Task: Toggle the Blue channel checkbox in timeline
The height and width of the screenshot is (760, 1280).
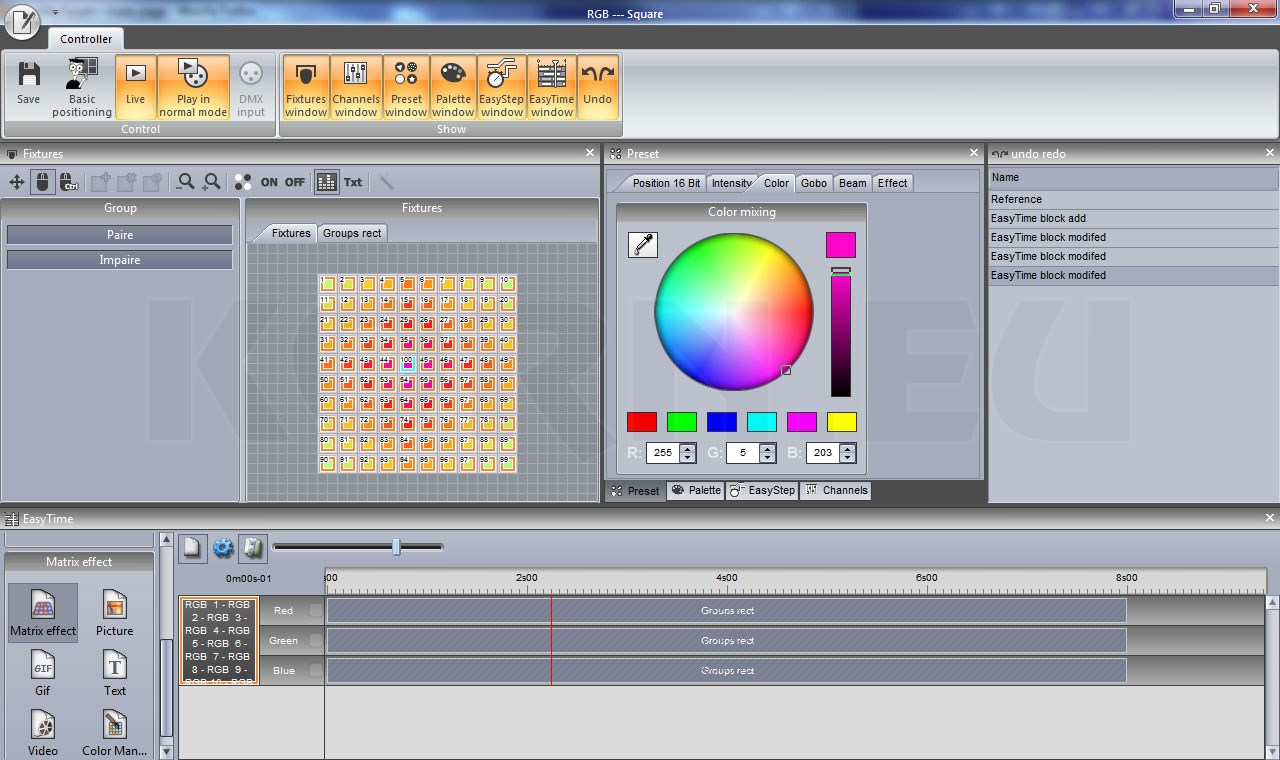Action: [316, 670]
